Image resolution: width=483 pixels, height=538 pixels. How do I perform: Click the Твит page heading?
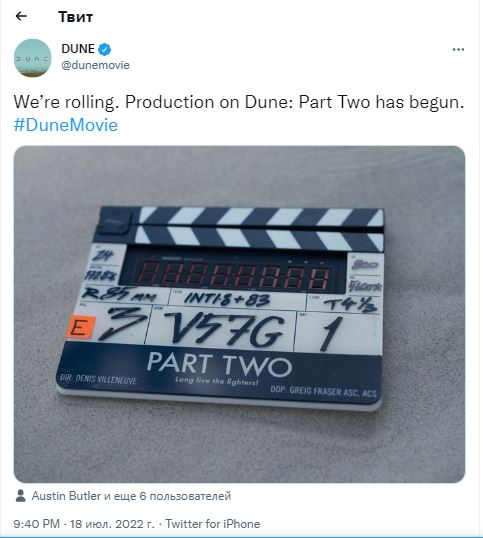tap(75, 17)
